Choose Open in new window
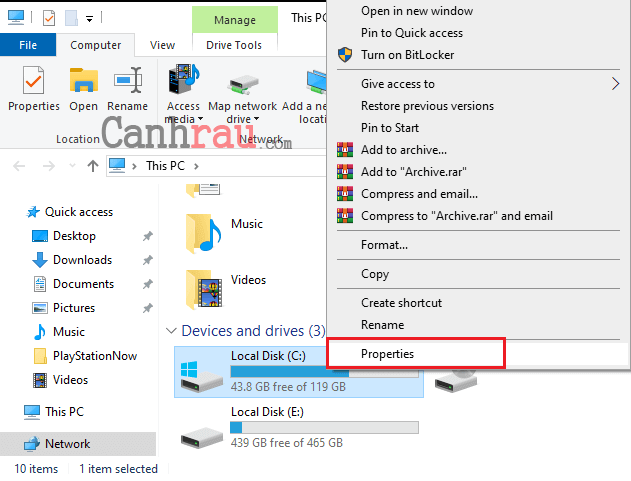Image resolution: width=631 pixels, height=481 pixels. click(x=417, y=11)
